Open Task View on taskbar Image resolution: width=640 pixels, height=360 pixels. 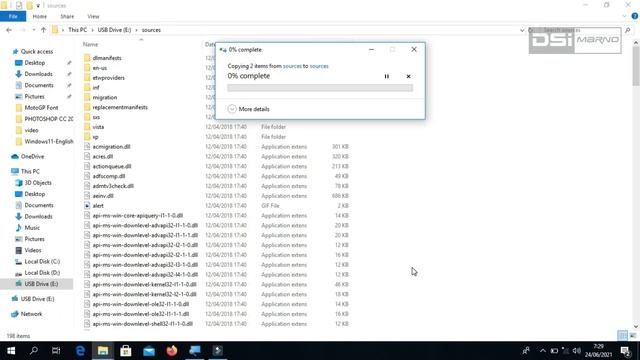(x=56, y=351)
